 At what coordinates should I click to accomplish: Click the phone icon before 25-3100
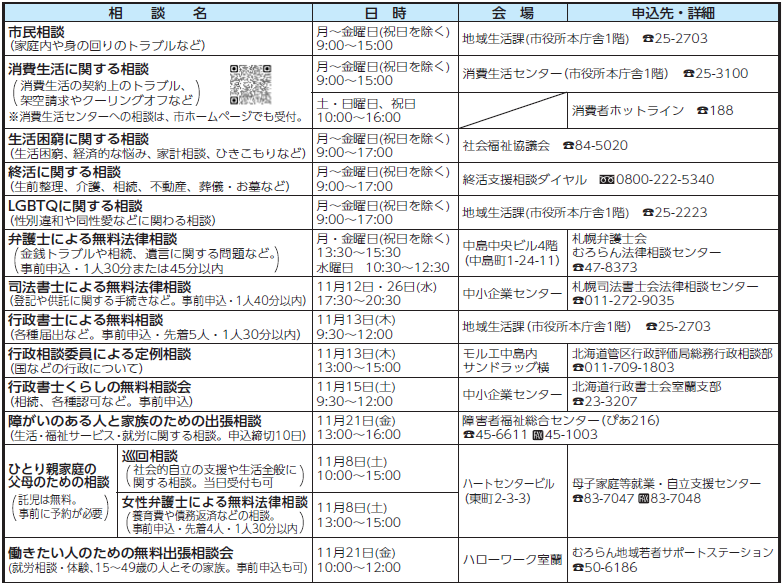[x=689, y=74]
